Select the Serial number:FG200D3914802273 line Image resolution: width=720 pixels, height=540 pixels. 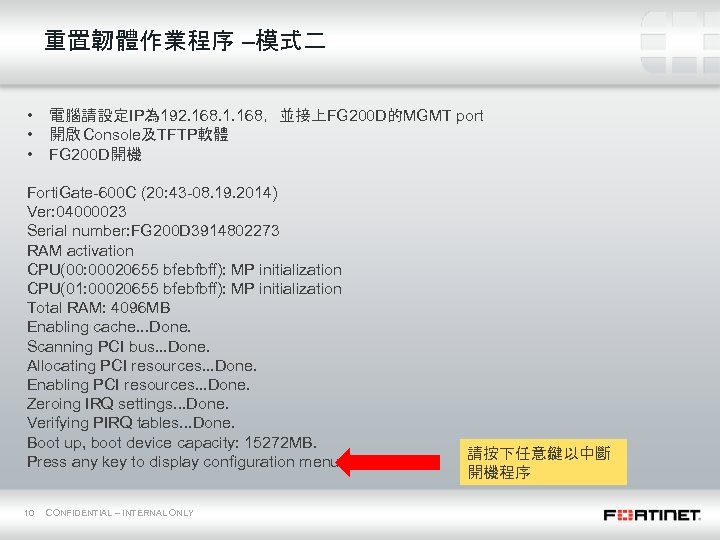click(x=153, y=231)
